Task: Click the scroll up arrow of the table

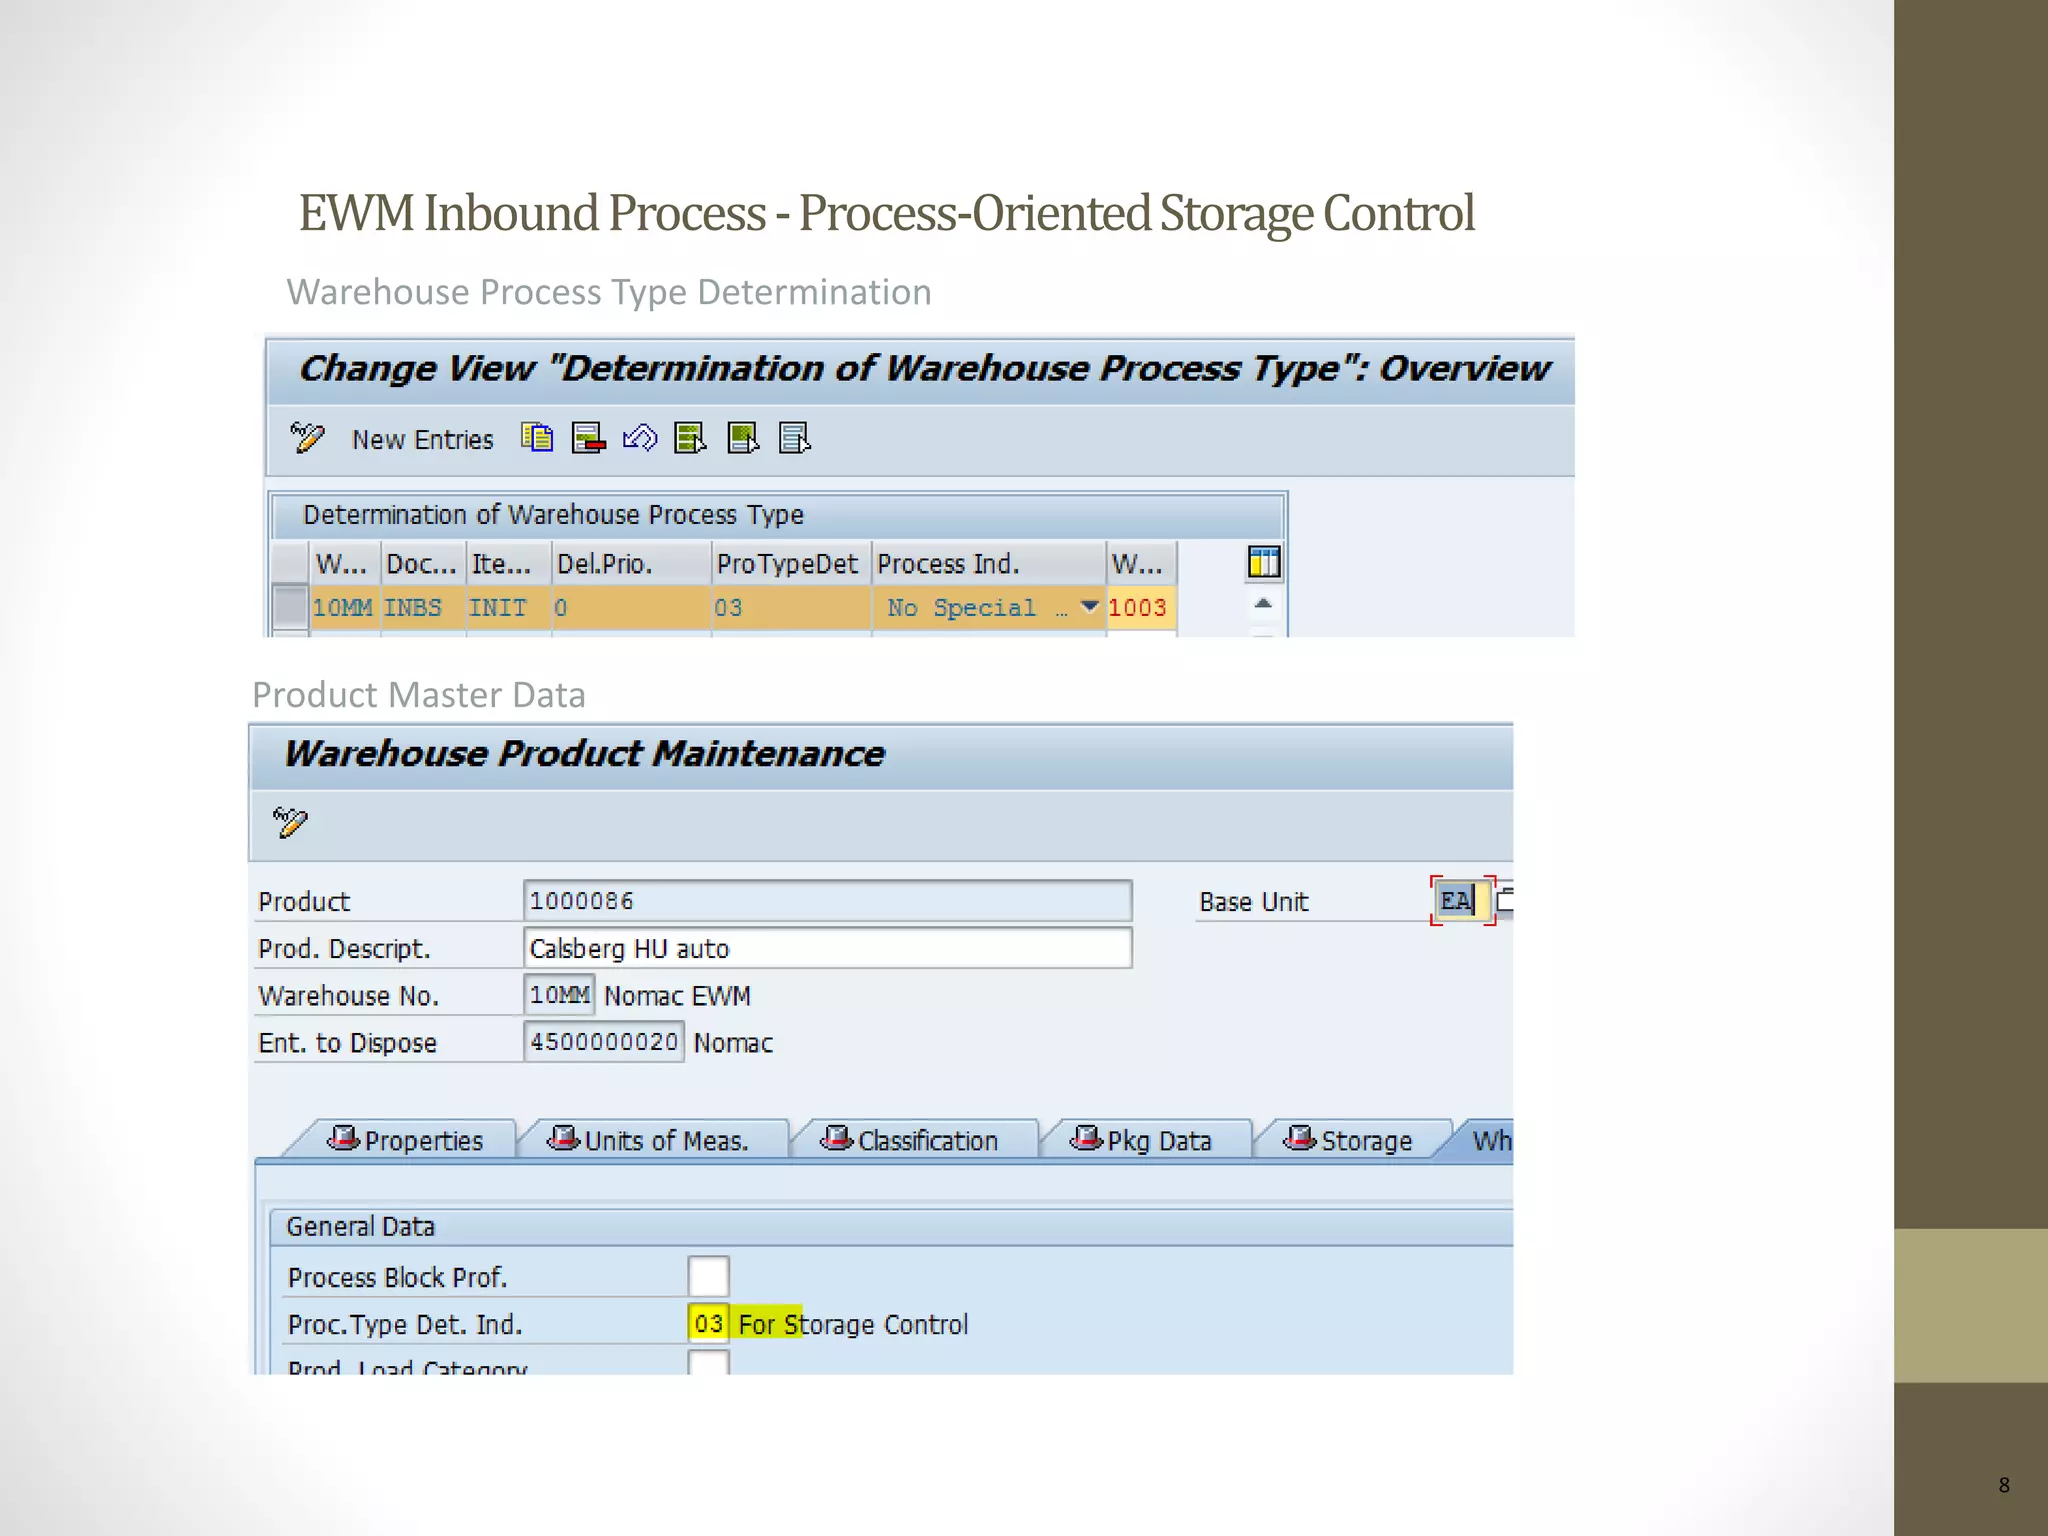Action: click(x=1263, y=604)
